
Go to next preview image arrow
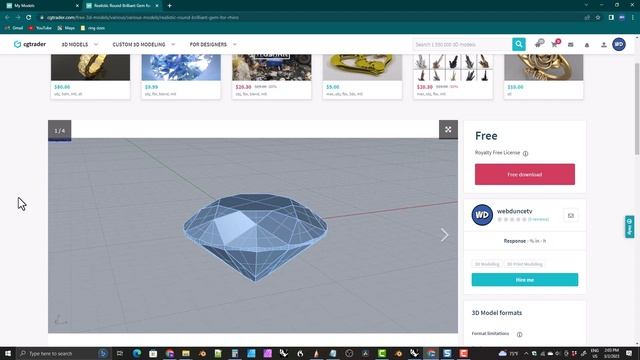pos(444,235)
